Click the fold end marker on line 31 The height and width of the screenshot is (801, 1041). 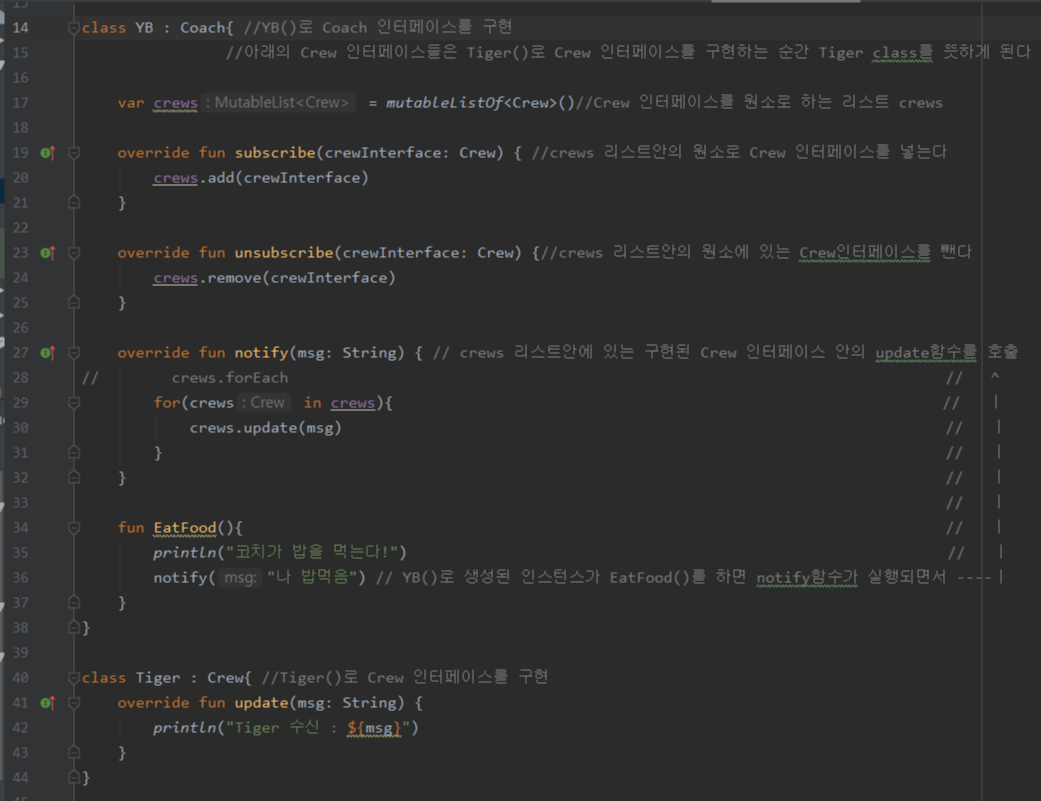[74, 453]
